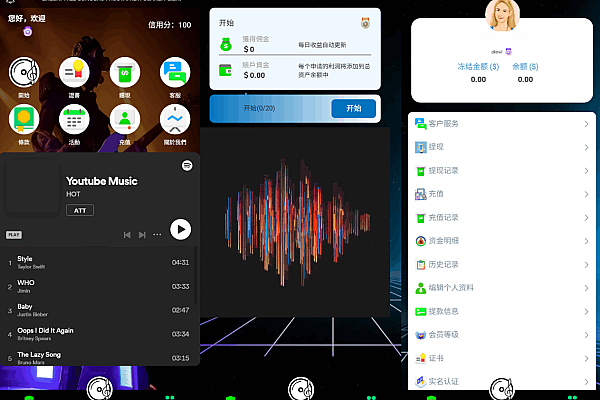
Task: Tap bottom disc icon on the profile screen
Action: point(502,389)
